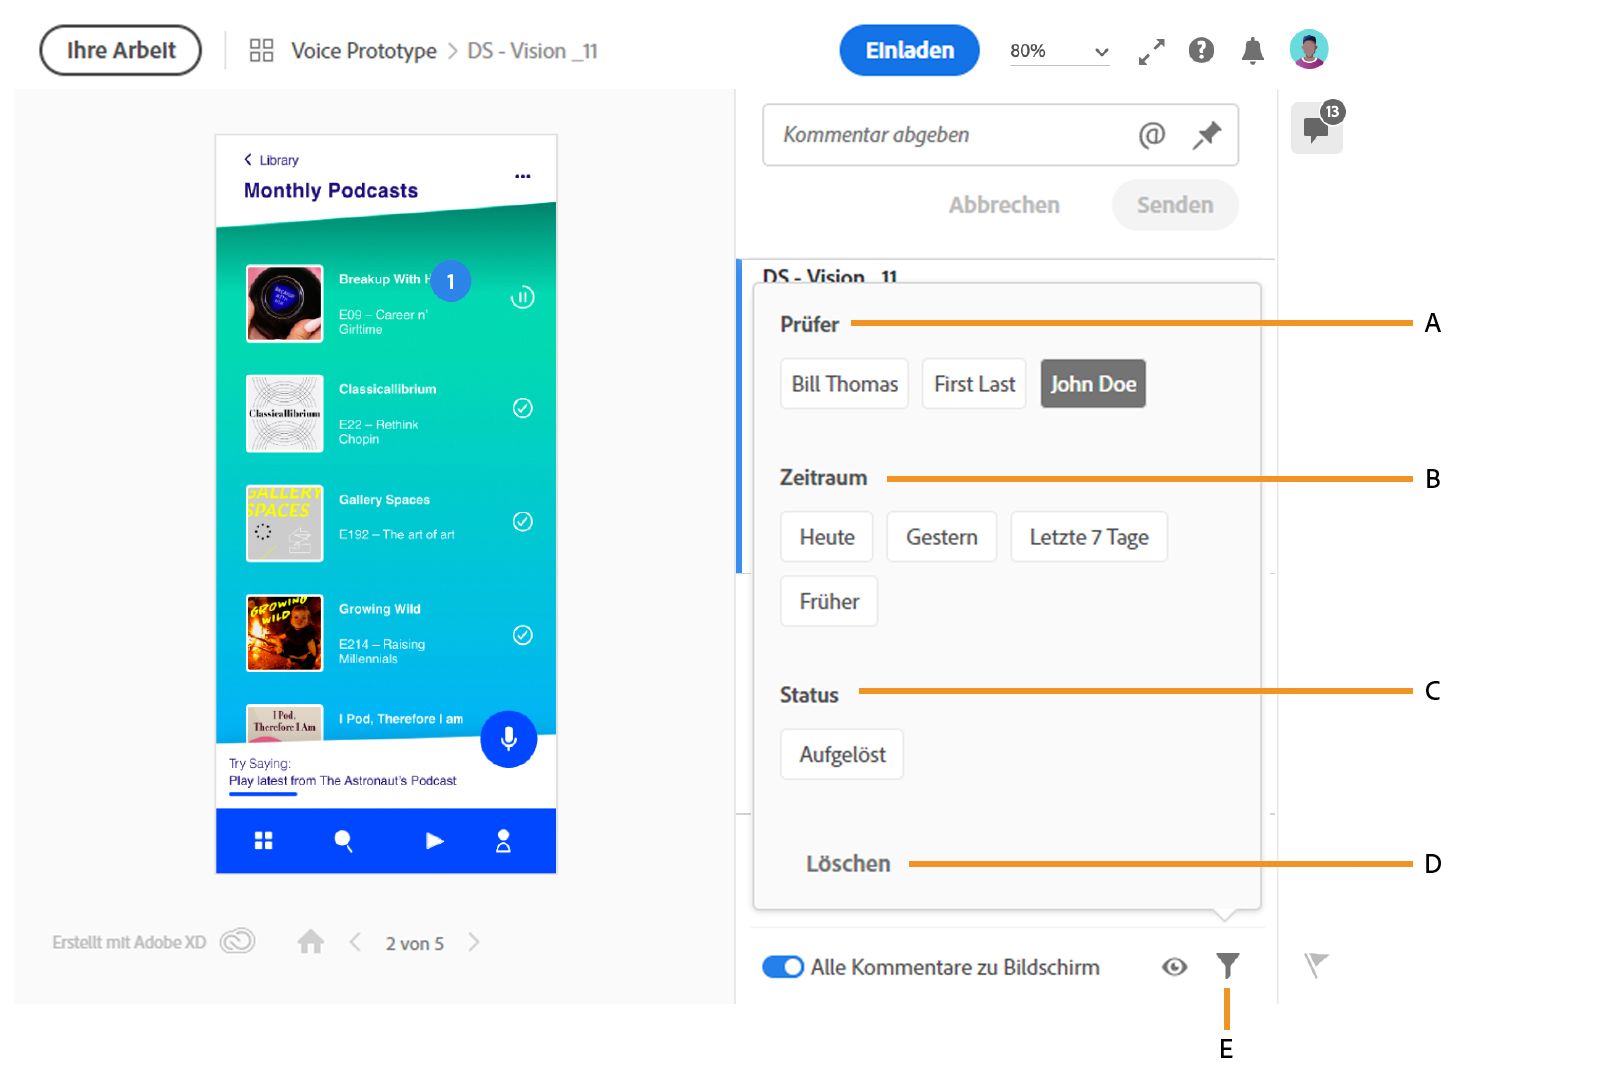The height and width of the screenshot is (1068, 1600).
Task: Filter by reviewer First Last
Action: [x=974, y=384]
